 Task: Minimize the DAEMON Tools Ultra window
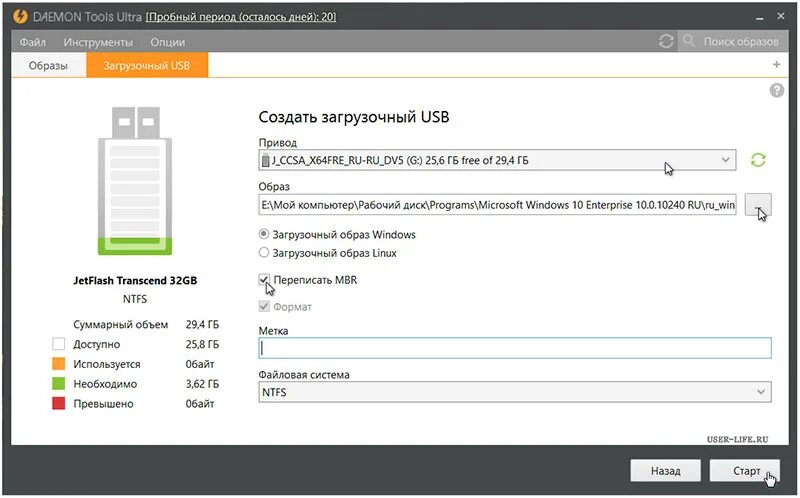[x=759, y=18]
